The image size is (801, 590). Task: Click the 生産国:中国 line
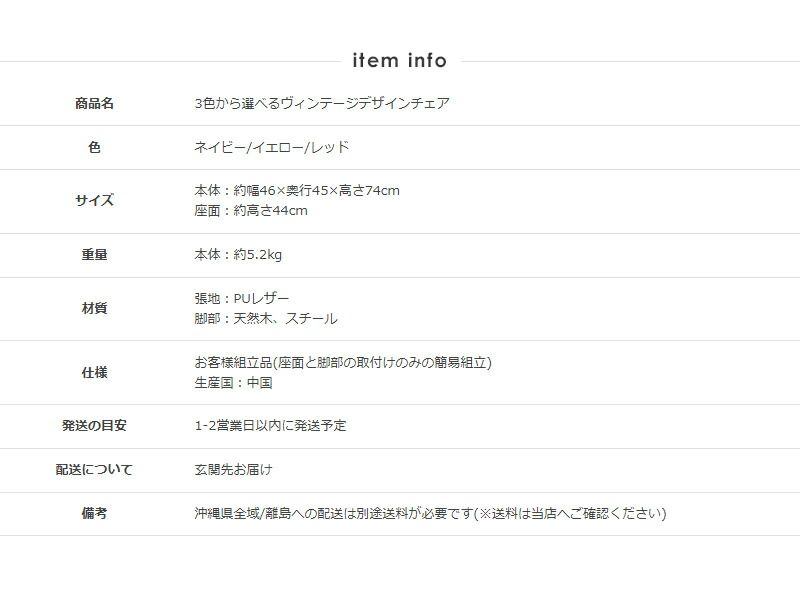pyautogui.click(x=232, y=382)
